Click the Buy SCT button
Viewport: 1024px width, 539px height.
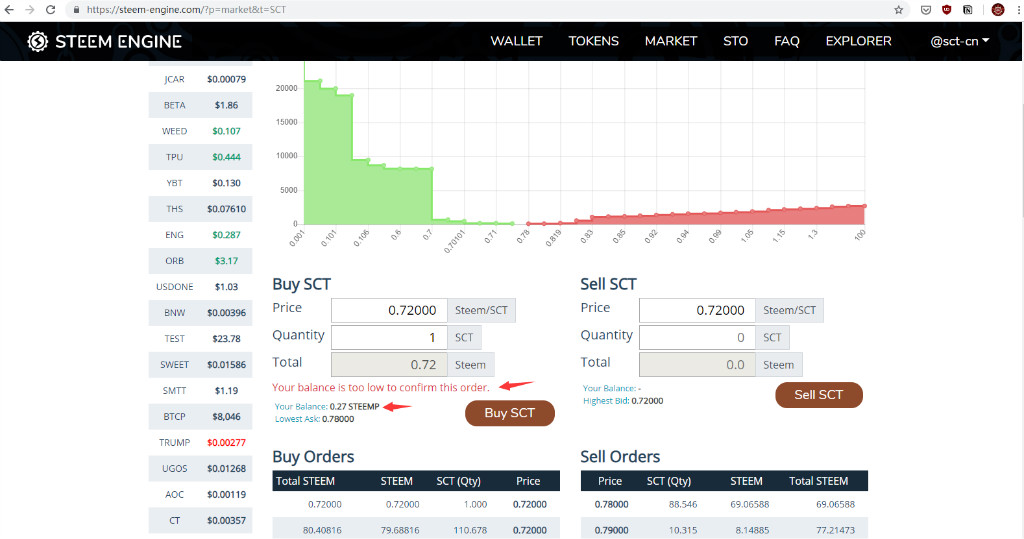[x=509, y=413]
